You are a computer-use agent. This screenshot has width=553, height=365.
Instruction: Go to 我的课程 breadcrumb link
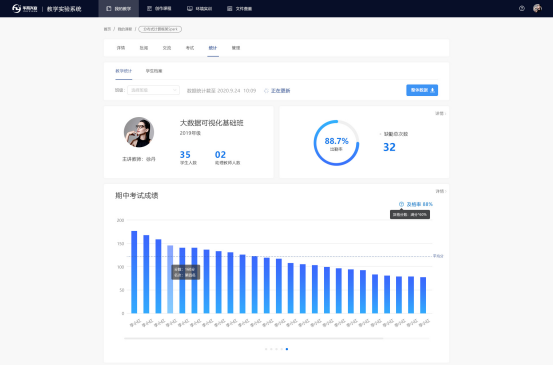tap(124, 29)
